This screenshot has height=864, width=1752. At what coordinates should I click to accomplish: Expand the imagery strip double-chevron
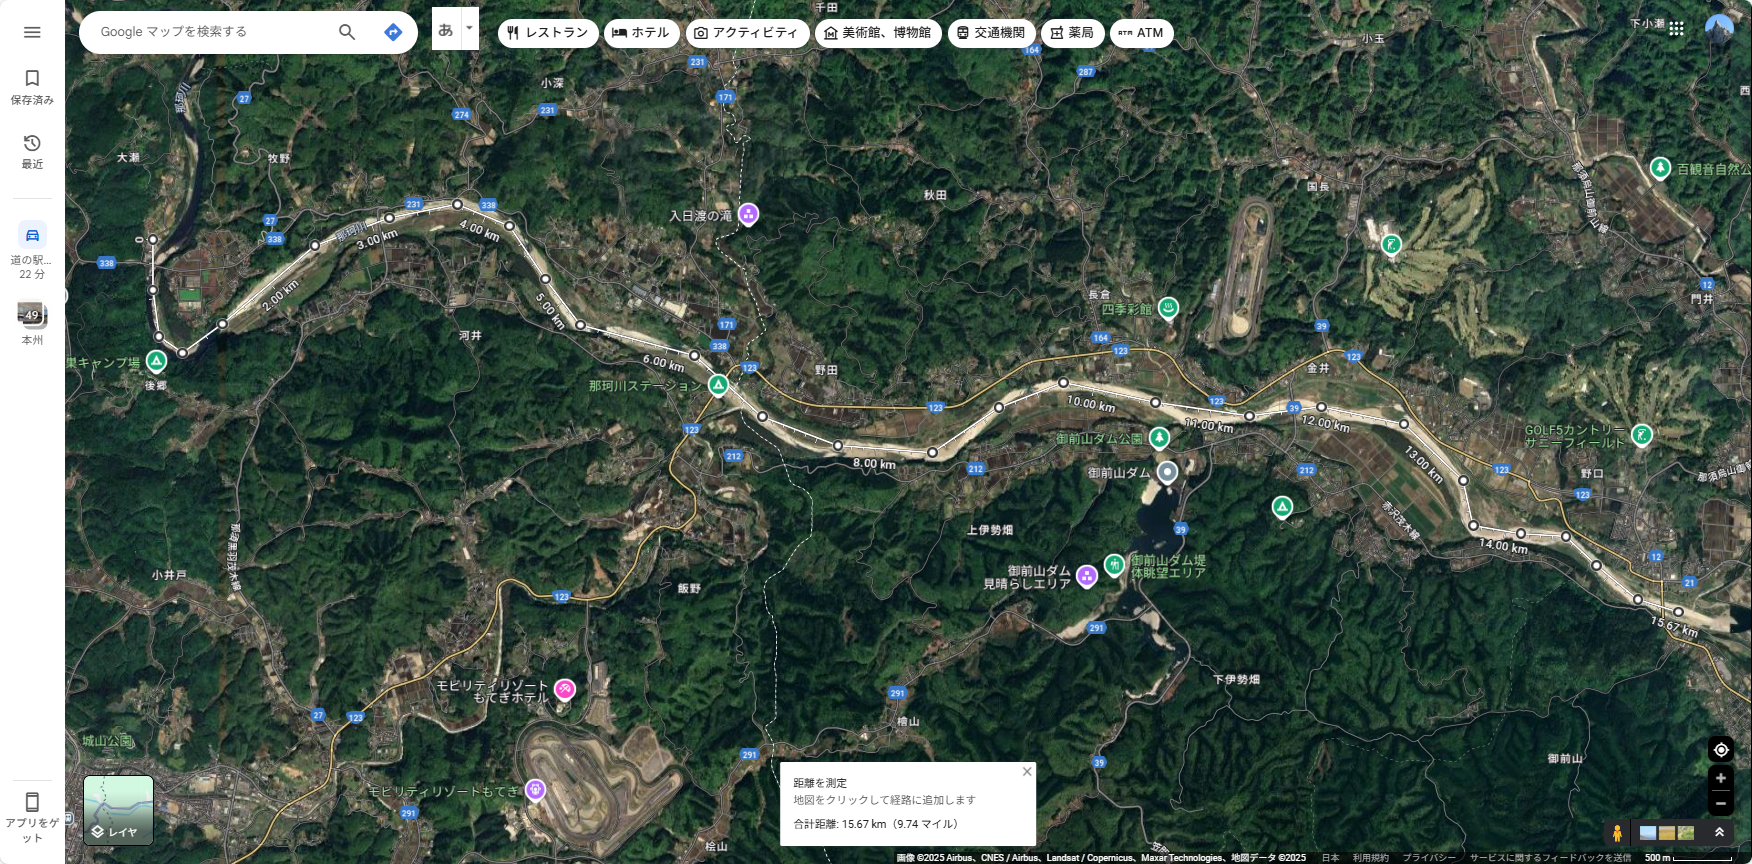[1719, 832]
